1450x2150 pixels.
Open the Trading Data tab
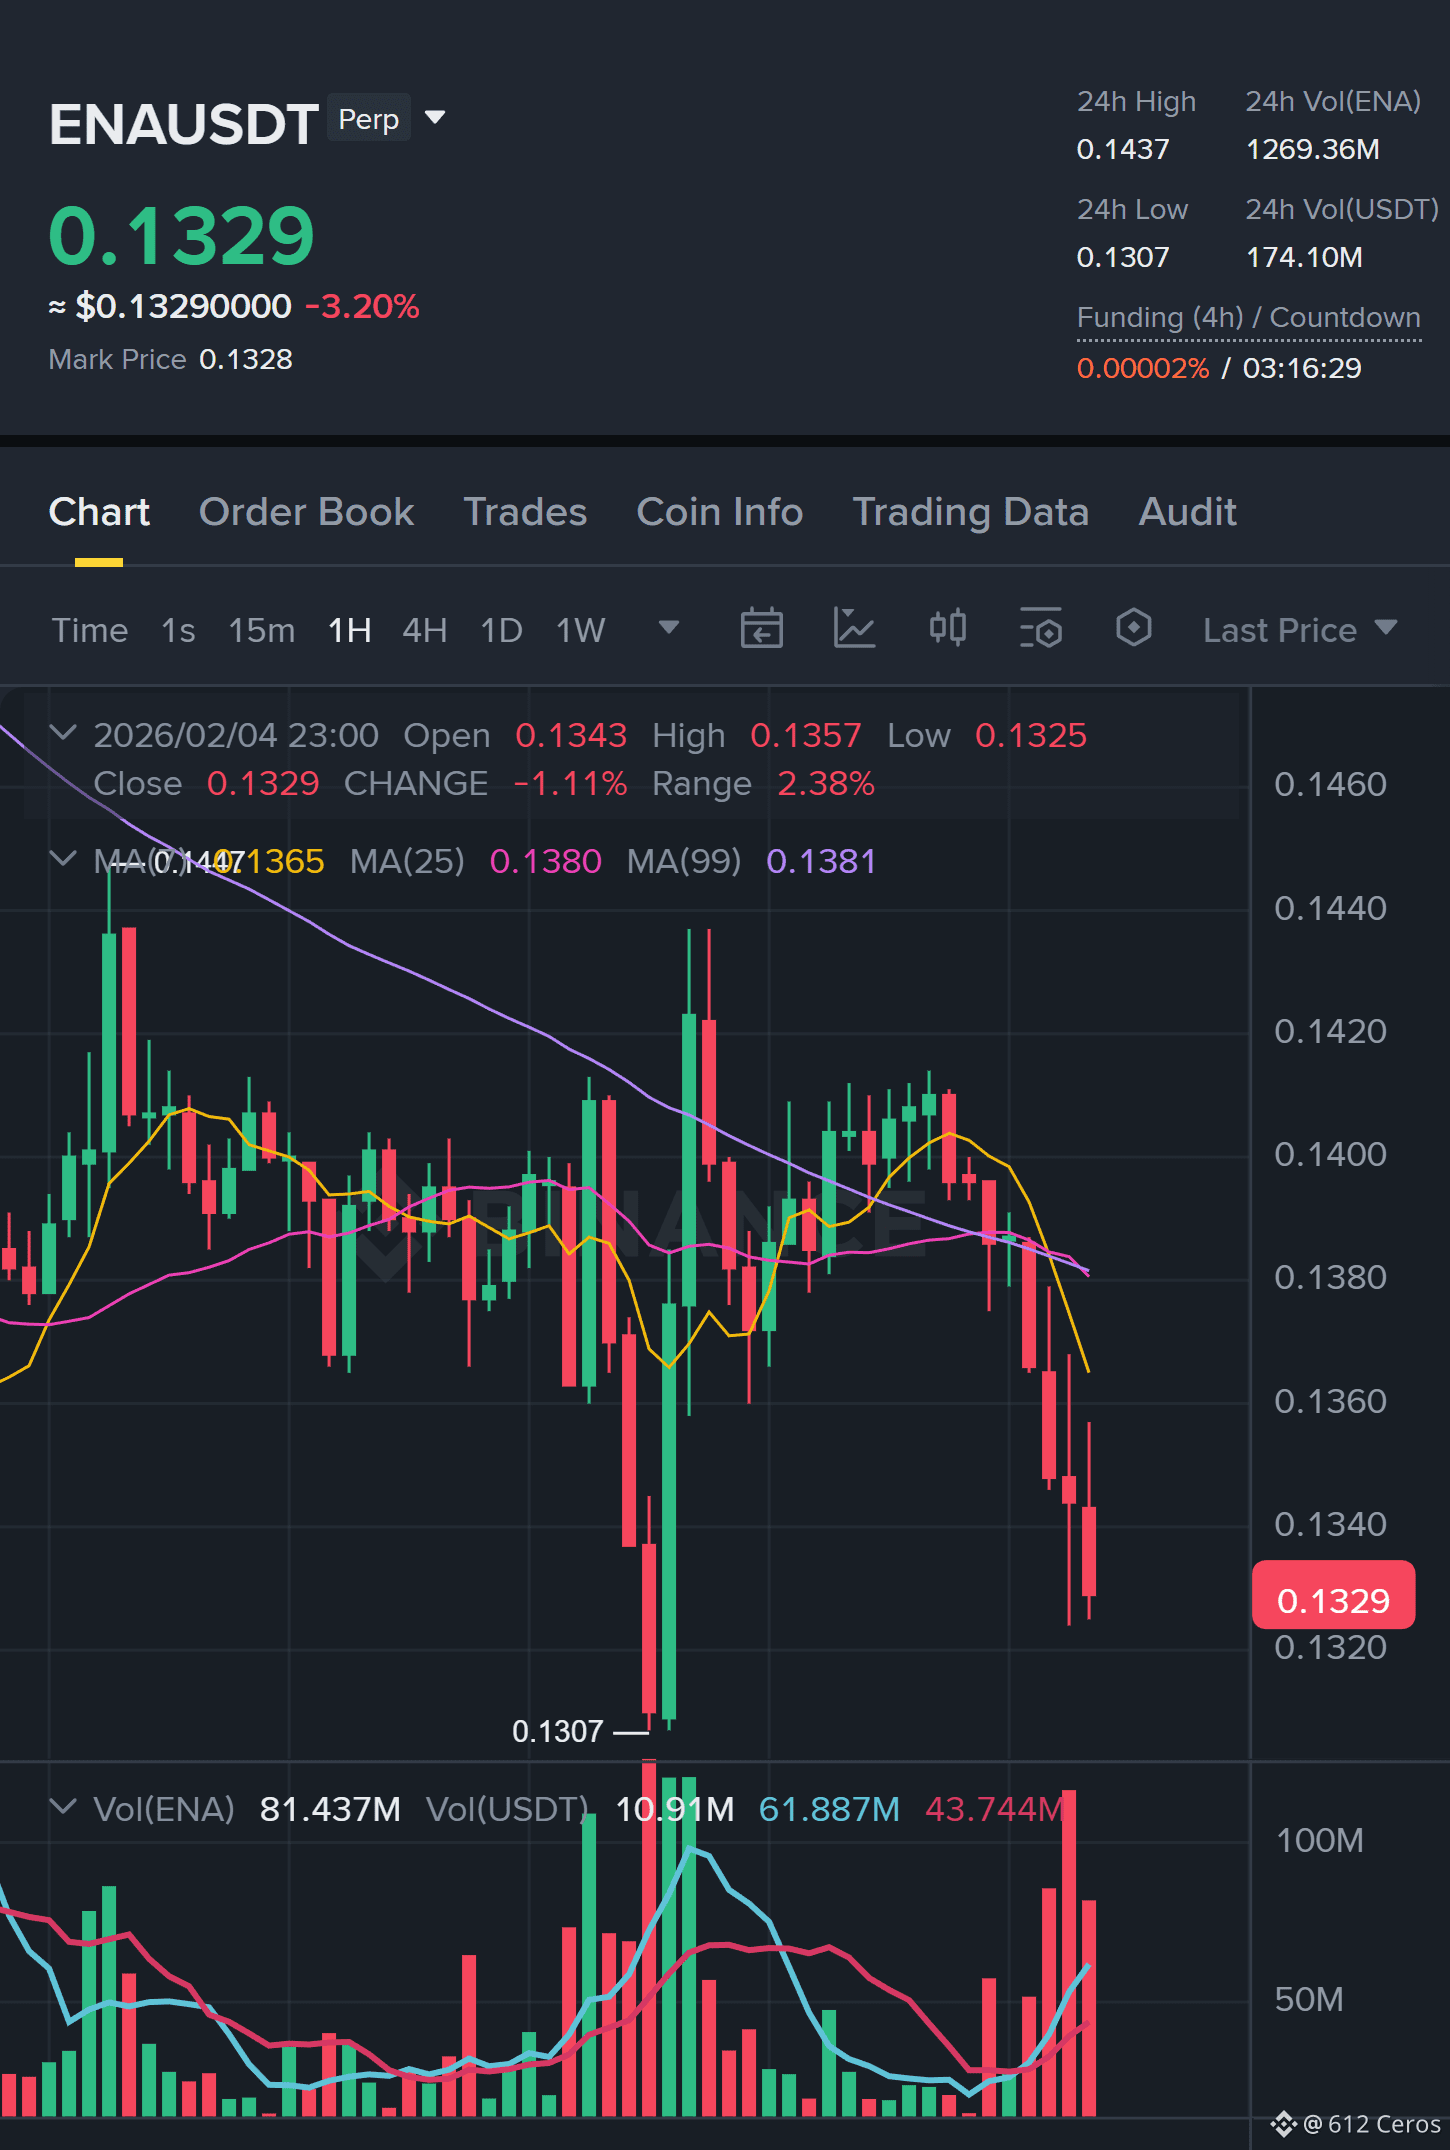point(970,512)
